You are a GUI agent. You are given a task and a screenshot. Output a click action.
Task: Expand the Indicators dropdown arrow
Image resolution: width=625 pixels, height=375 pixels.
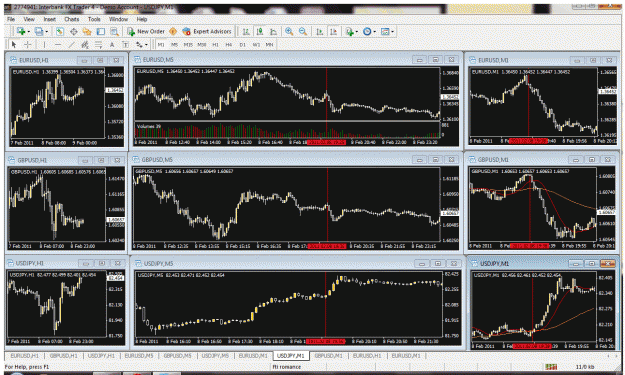[357, 32]
